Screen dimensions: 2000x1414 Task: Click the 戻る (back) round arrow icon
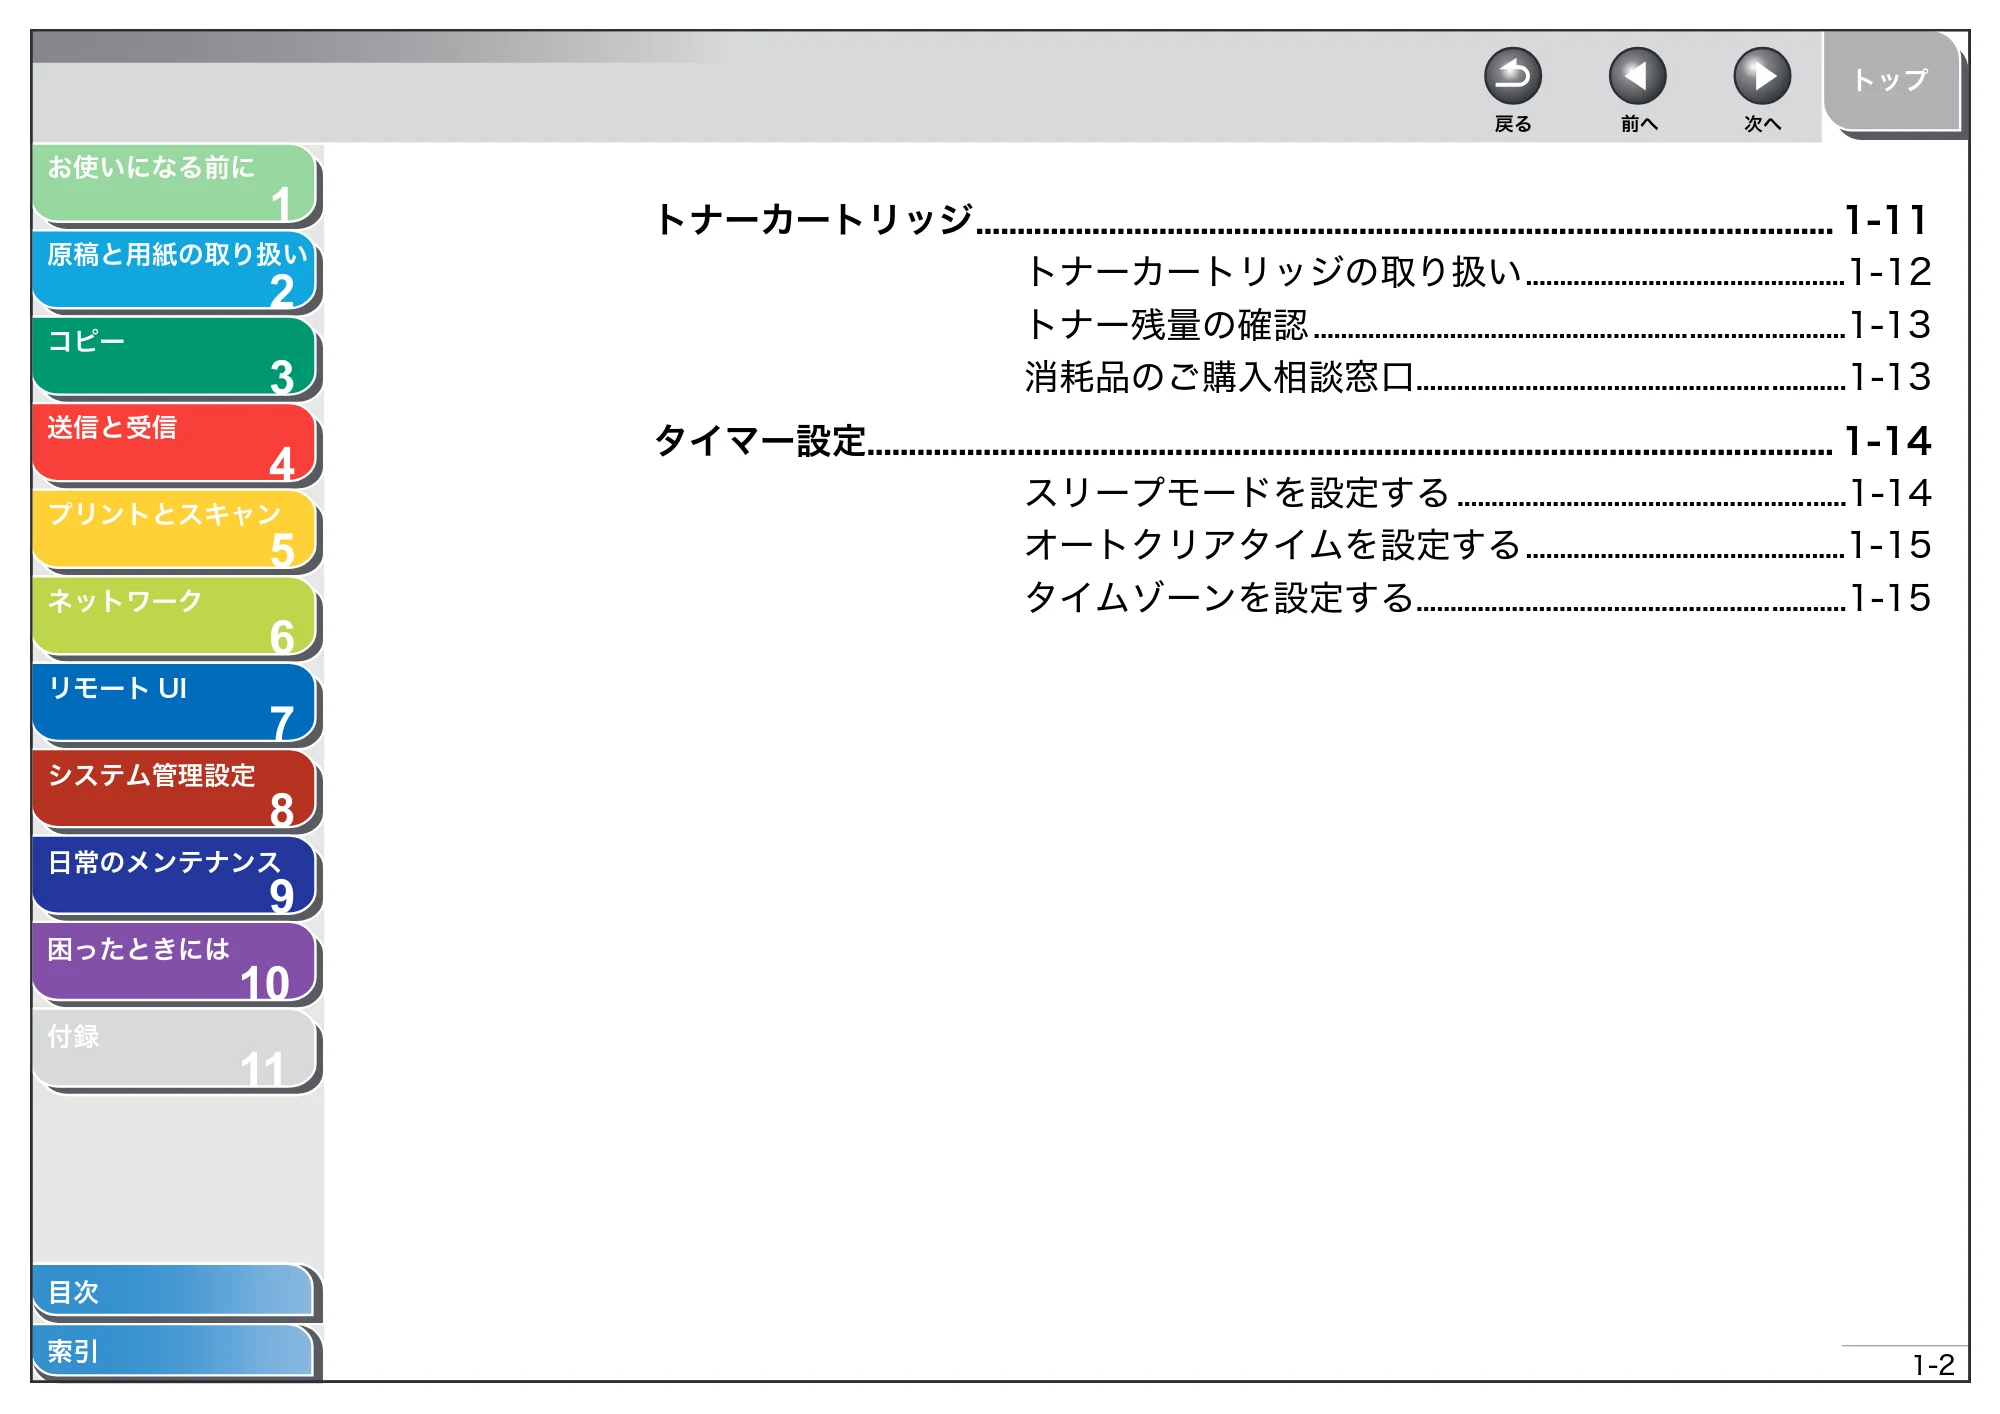[x=1512, y=77]
